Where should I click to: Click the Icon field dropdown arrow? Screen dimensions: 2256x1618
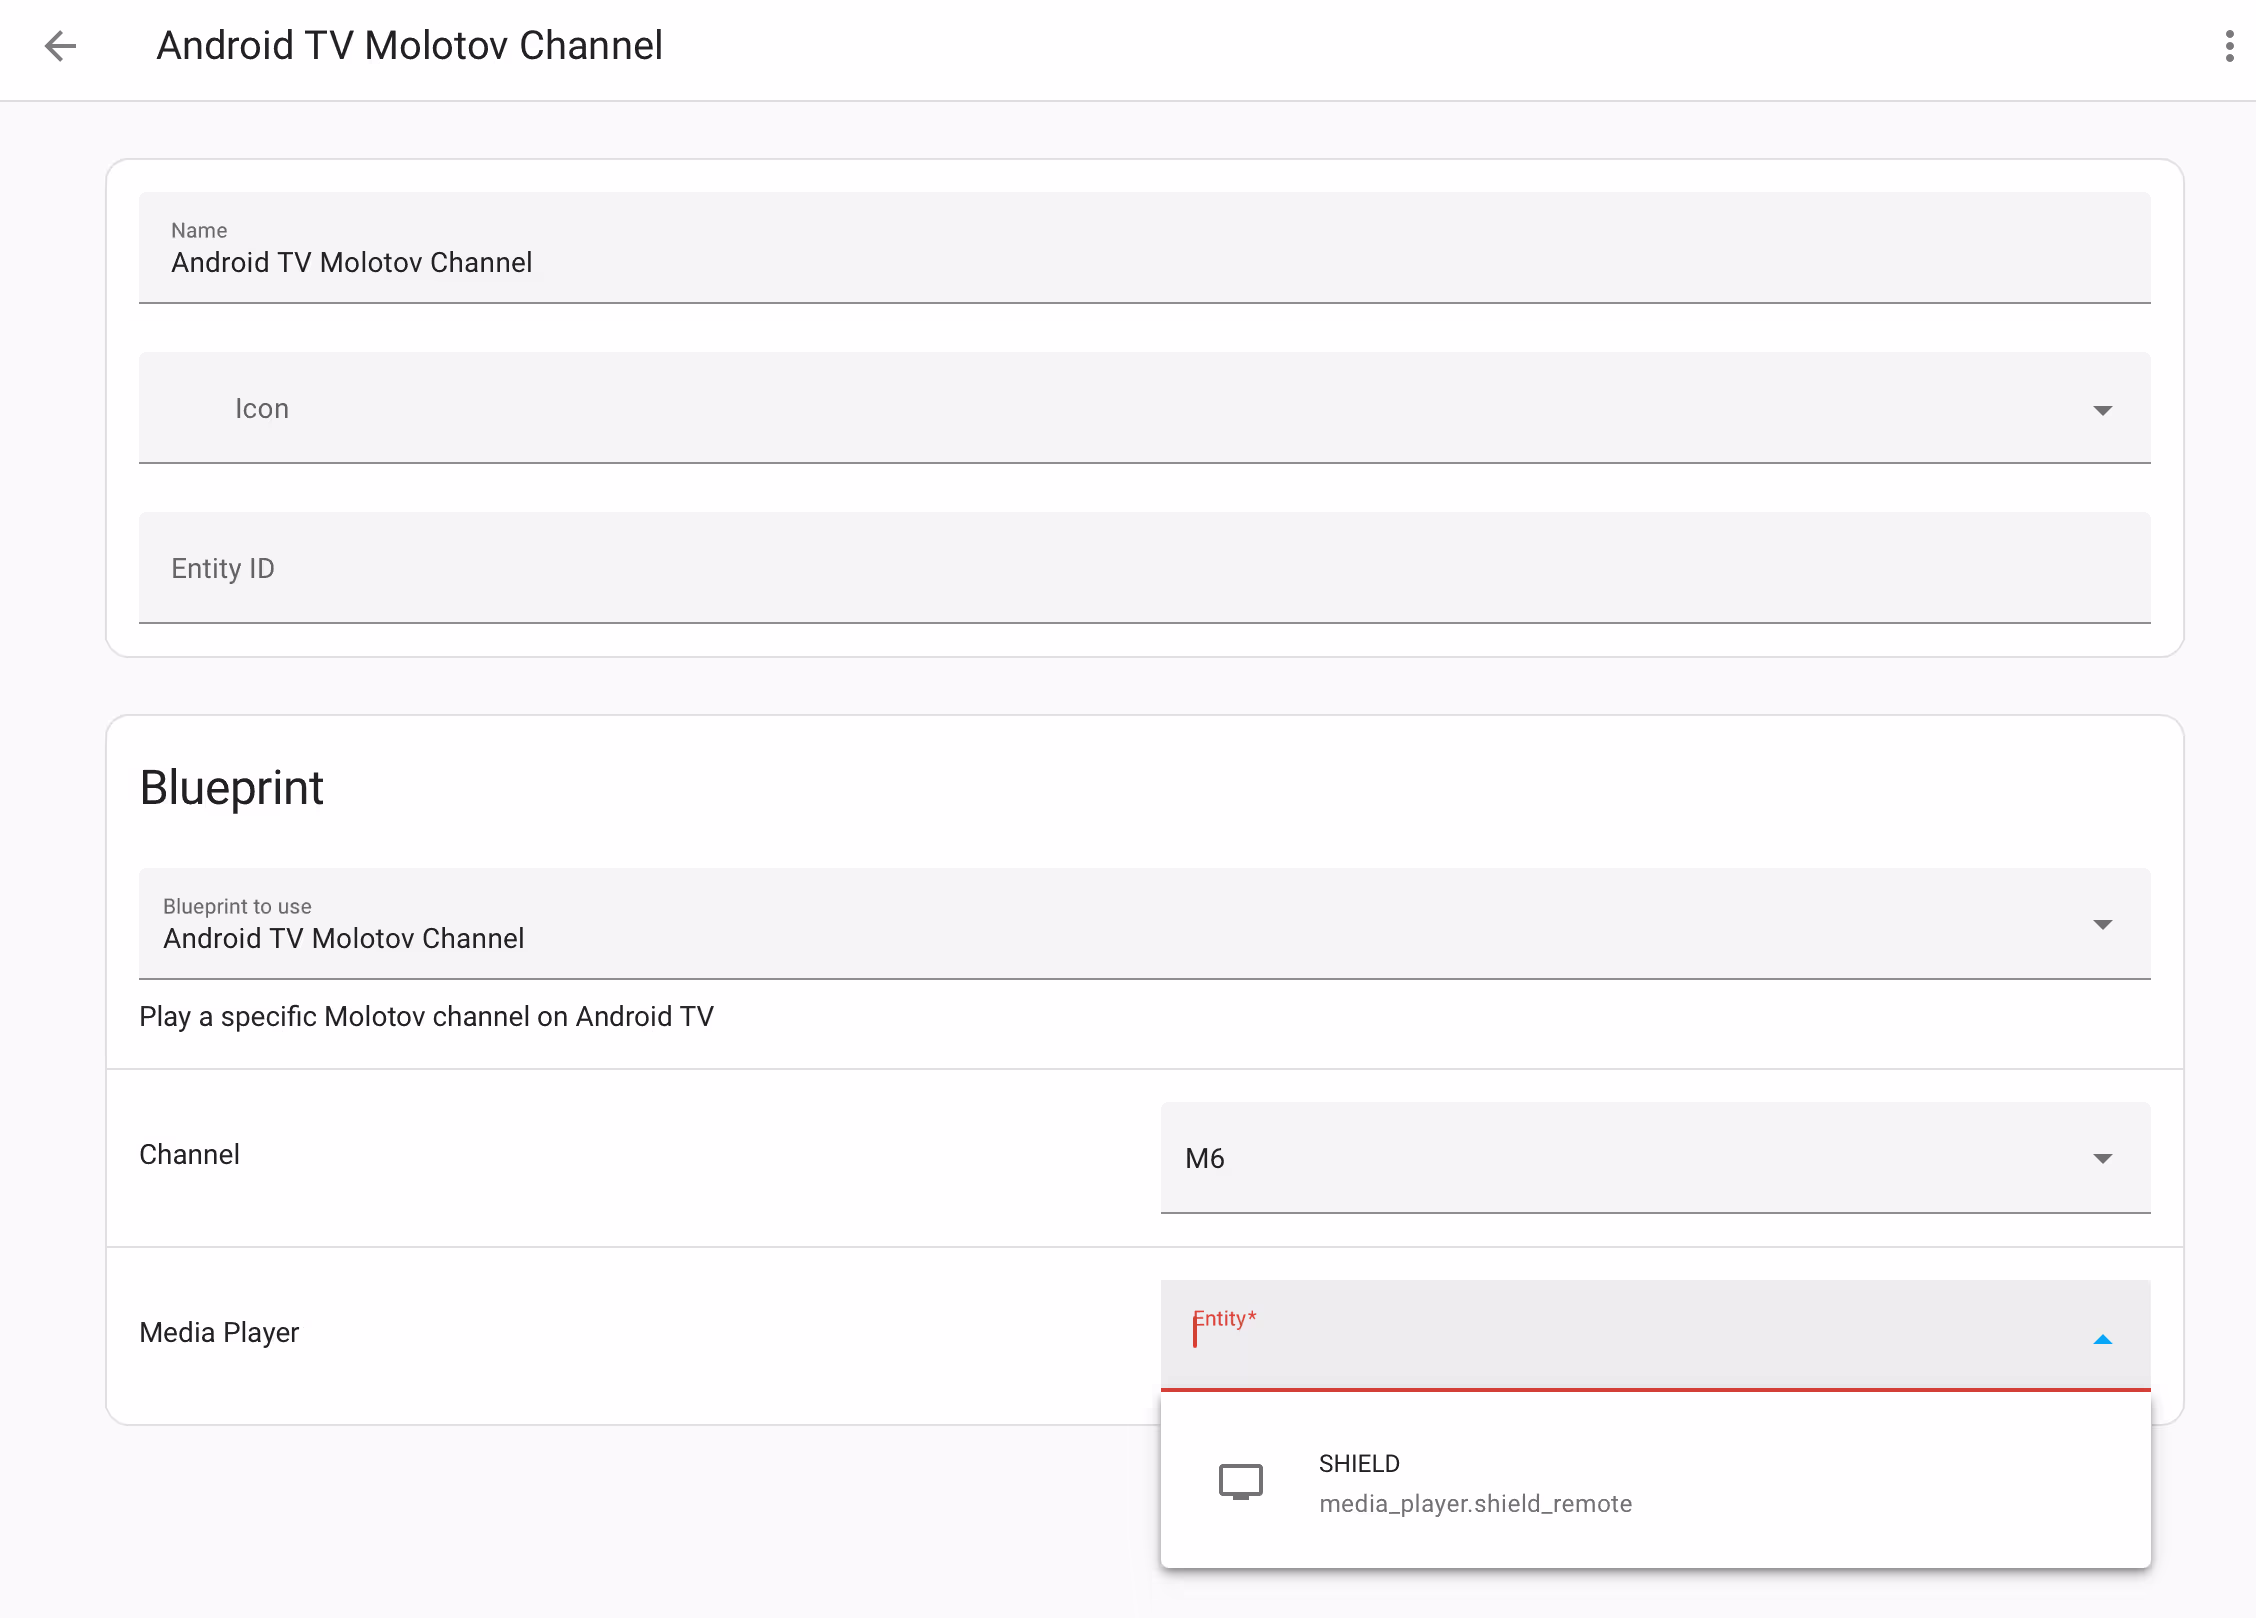click(2102, 410)
